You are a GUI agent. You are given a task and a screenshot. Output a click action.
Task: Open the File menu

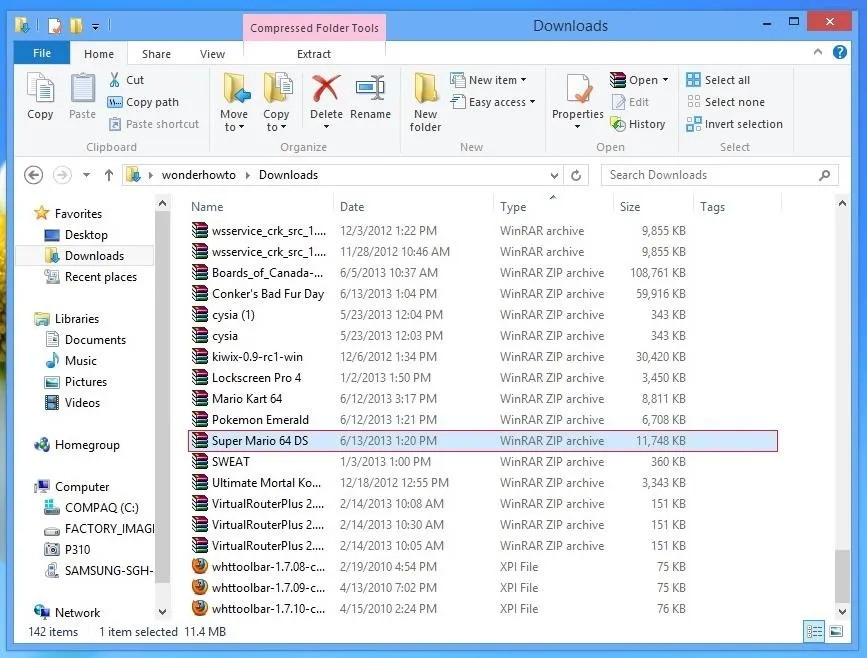[x=42, y=53]
